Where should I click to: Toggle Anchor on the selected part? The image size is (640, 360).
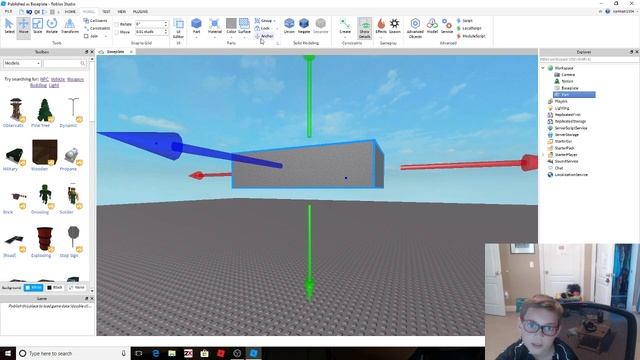(x=264, y=36)
